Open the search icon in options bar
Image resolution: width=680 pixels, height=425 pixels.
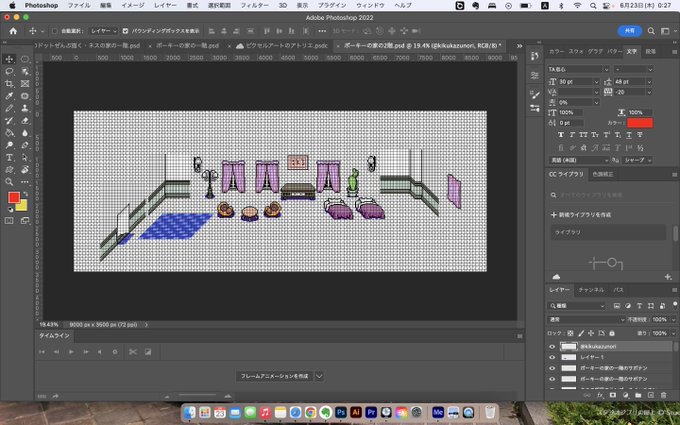point(651,31)
